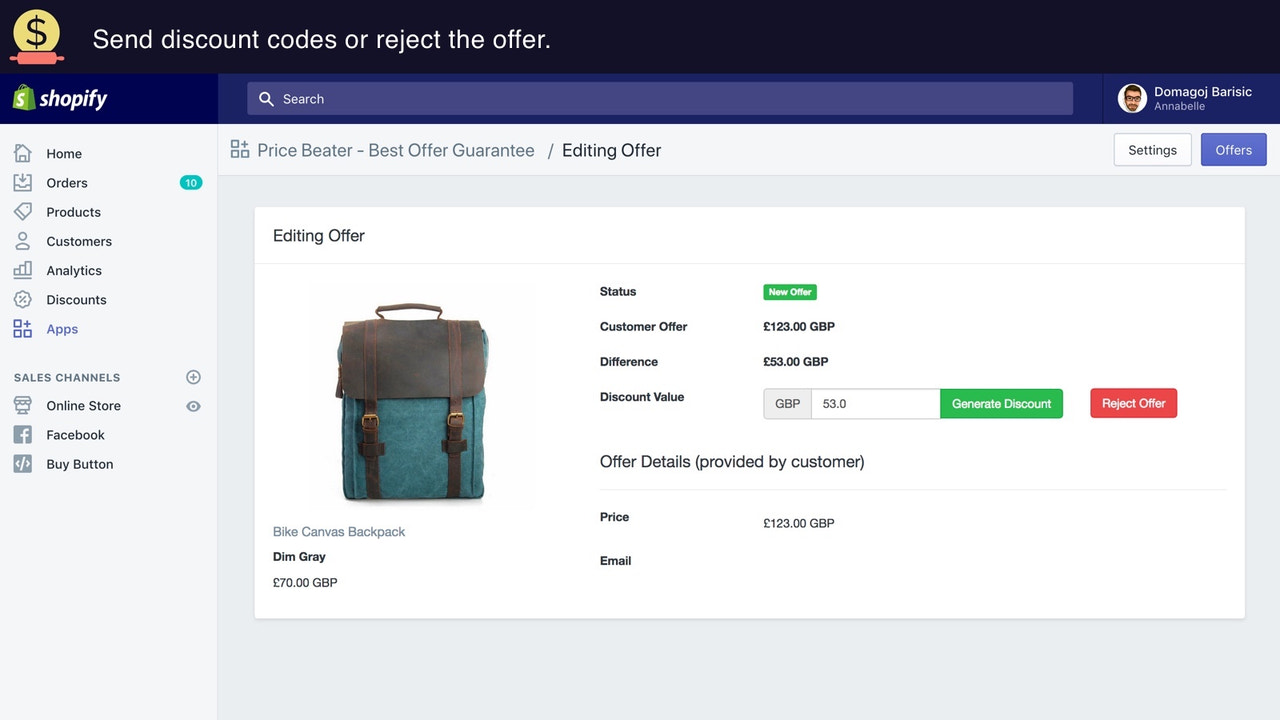Click the Facebook sales channel icon
Image resolution: width=1280 pixels, height=720 pixels.
point(22,434)
